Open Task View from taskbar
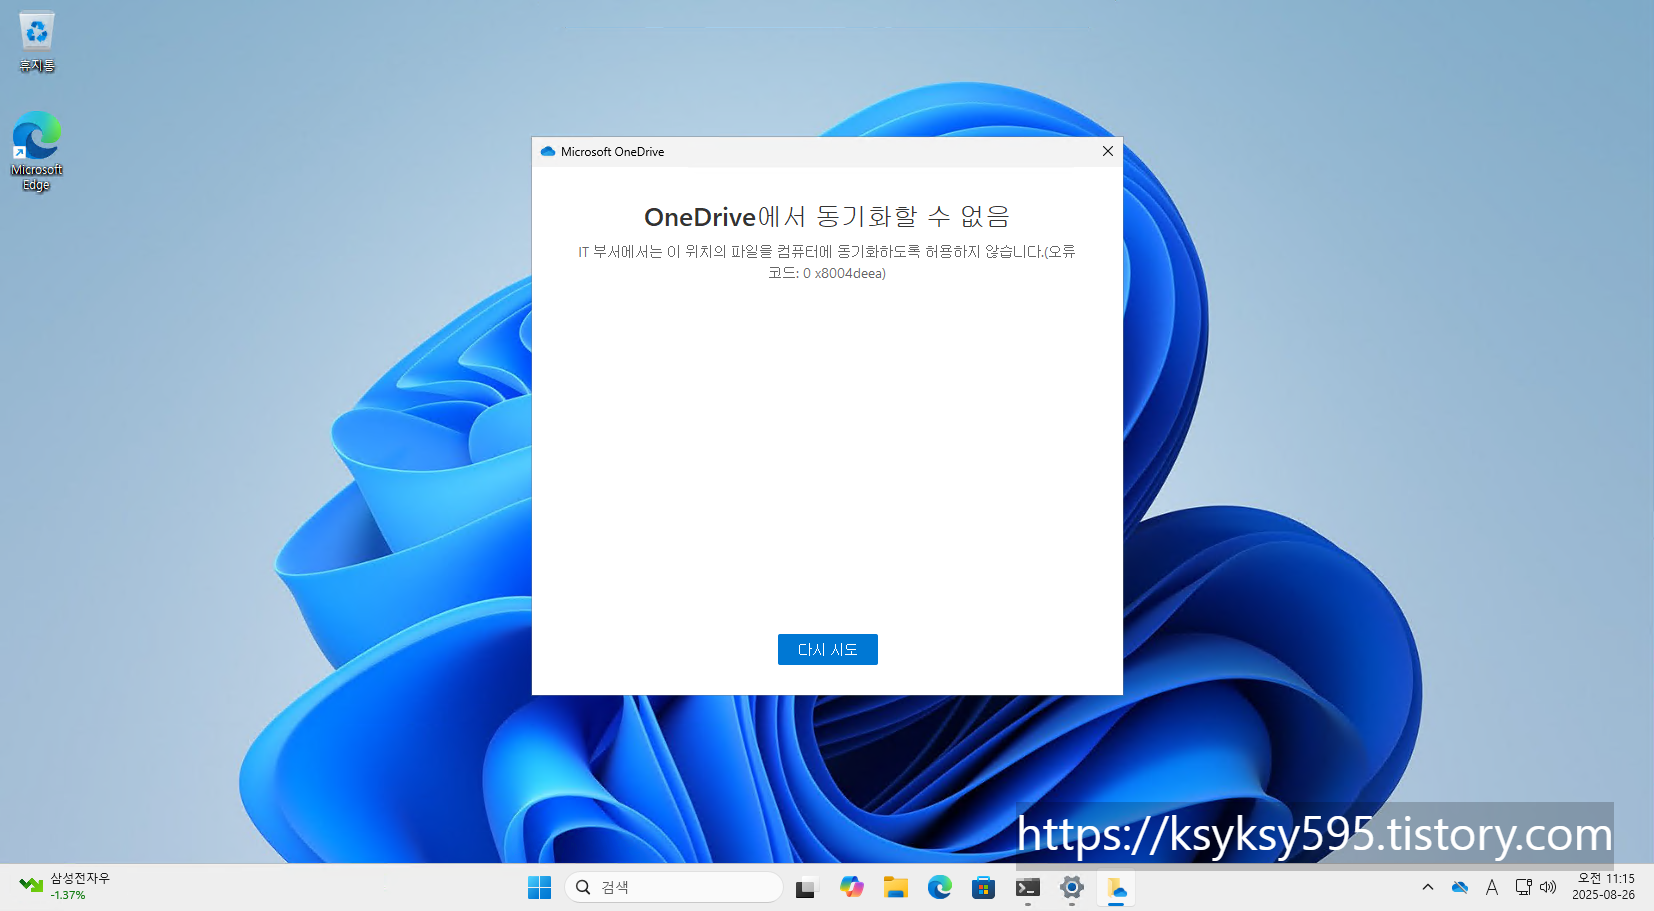1654x911 pixels. tap(806, 887)
